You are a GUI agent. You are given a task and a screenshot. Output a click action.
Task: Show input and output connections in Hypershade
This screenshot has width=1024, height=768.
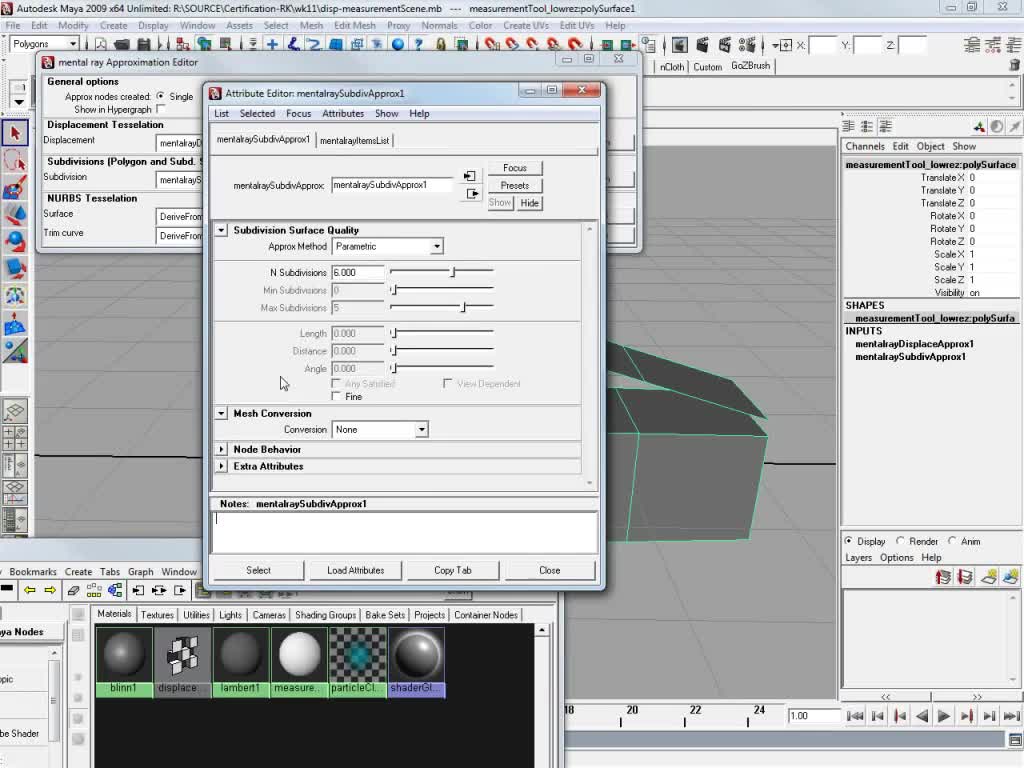pyautogui.click(x=159, y=590)
